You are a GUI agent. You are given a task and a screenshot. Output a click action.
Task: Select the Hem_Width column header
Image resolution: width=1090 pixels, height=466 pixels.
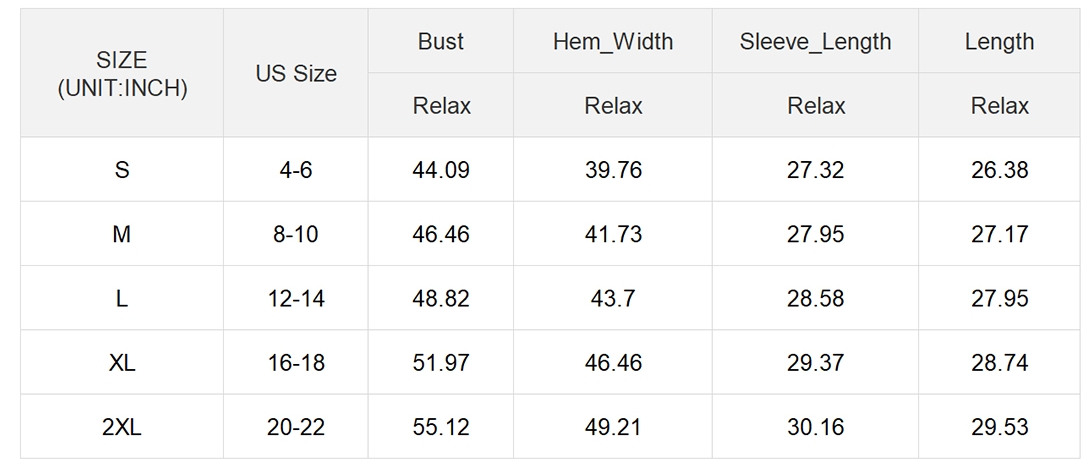(612, 41)
